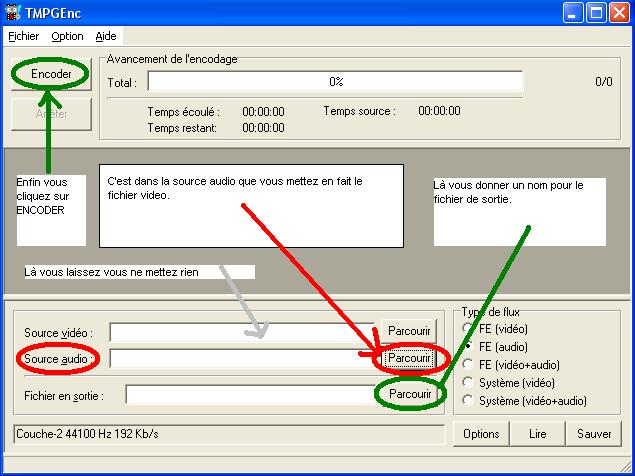Click the Temps écoulé label
635x476 pixels.
click(183, 112)
